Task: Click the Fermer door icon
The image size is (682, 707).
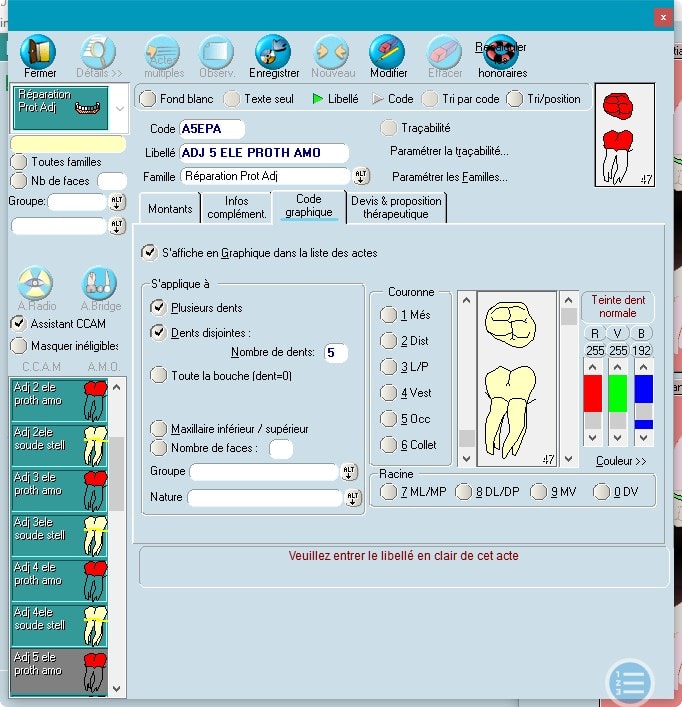Action: (x=39, y=52)
